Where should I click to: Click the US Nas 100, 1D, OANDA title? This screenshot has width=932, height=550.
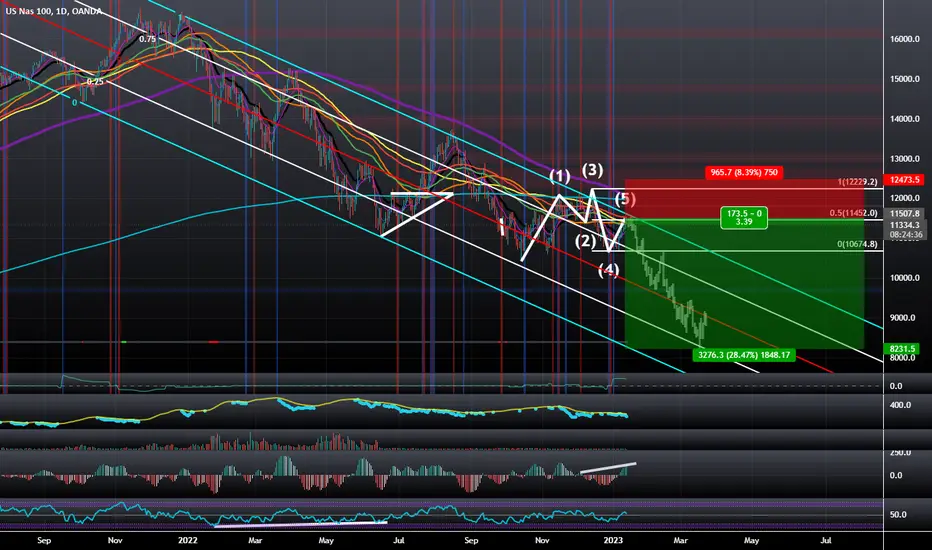click(x=53, y=11)
